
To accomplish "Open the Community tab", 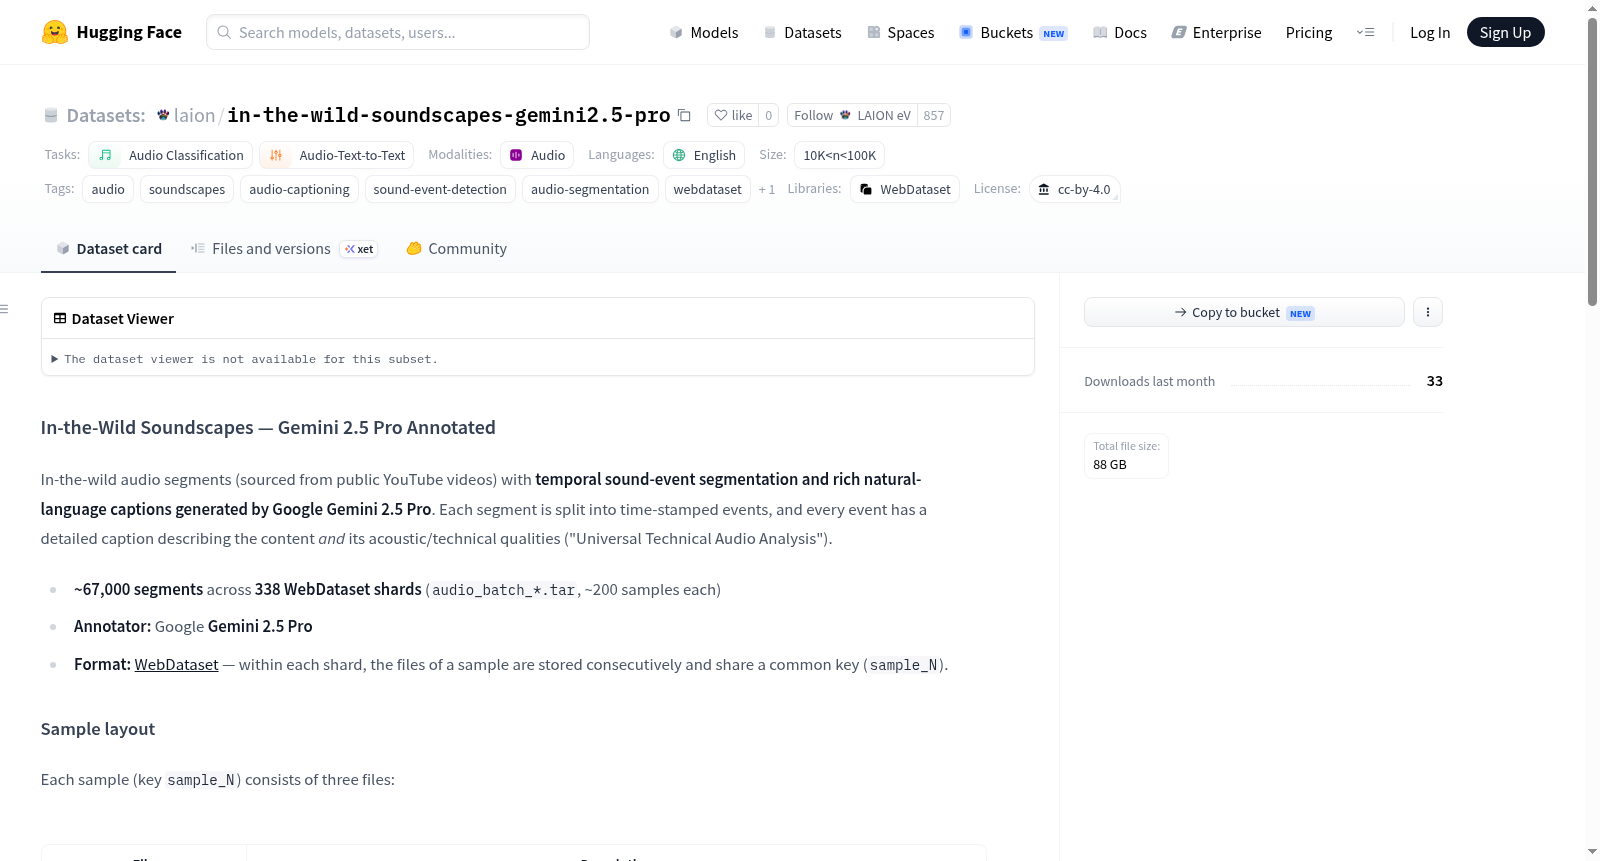I will pos(456,249).
